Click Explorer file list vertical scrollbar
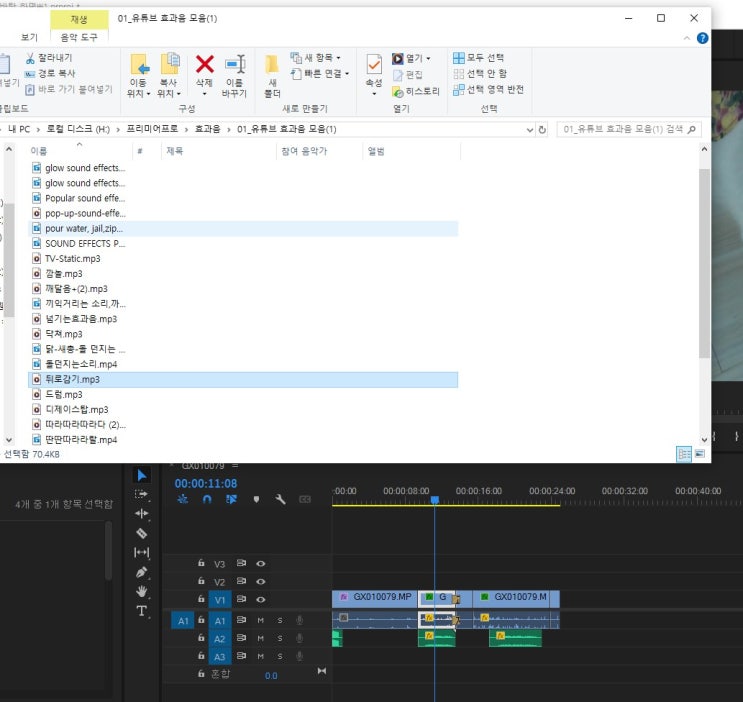Image resolution: width=743 pixels, height=702 pixels. coord(704,263)
